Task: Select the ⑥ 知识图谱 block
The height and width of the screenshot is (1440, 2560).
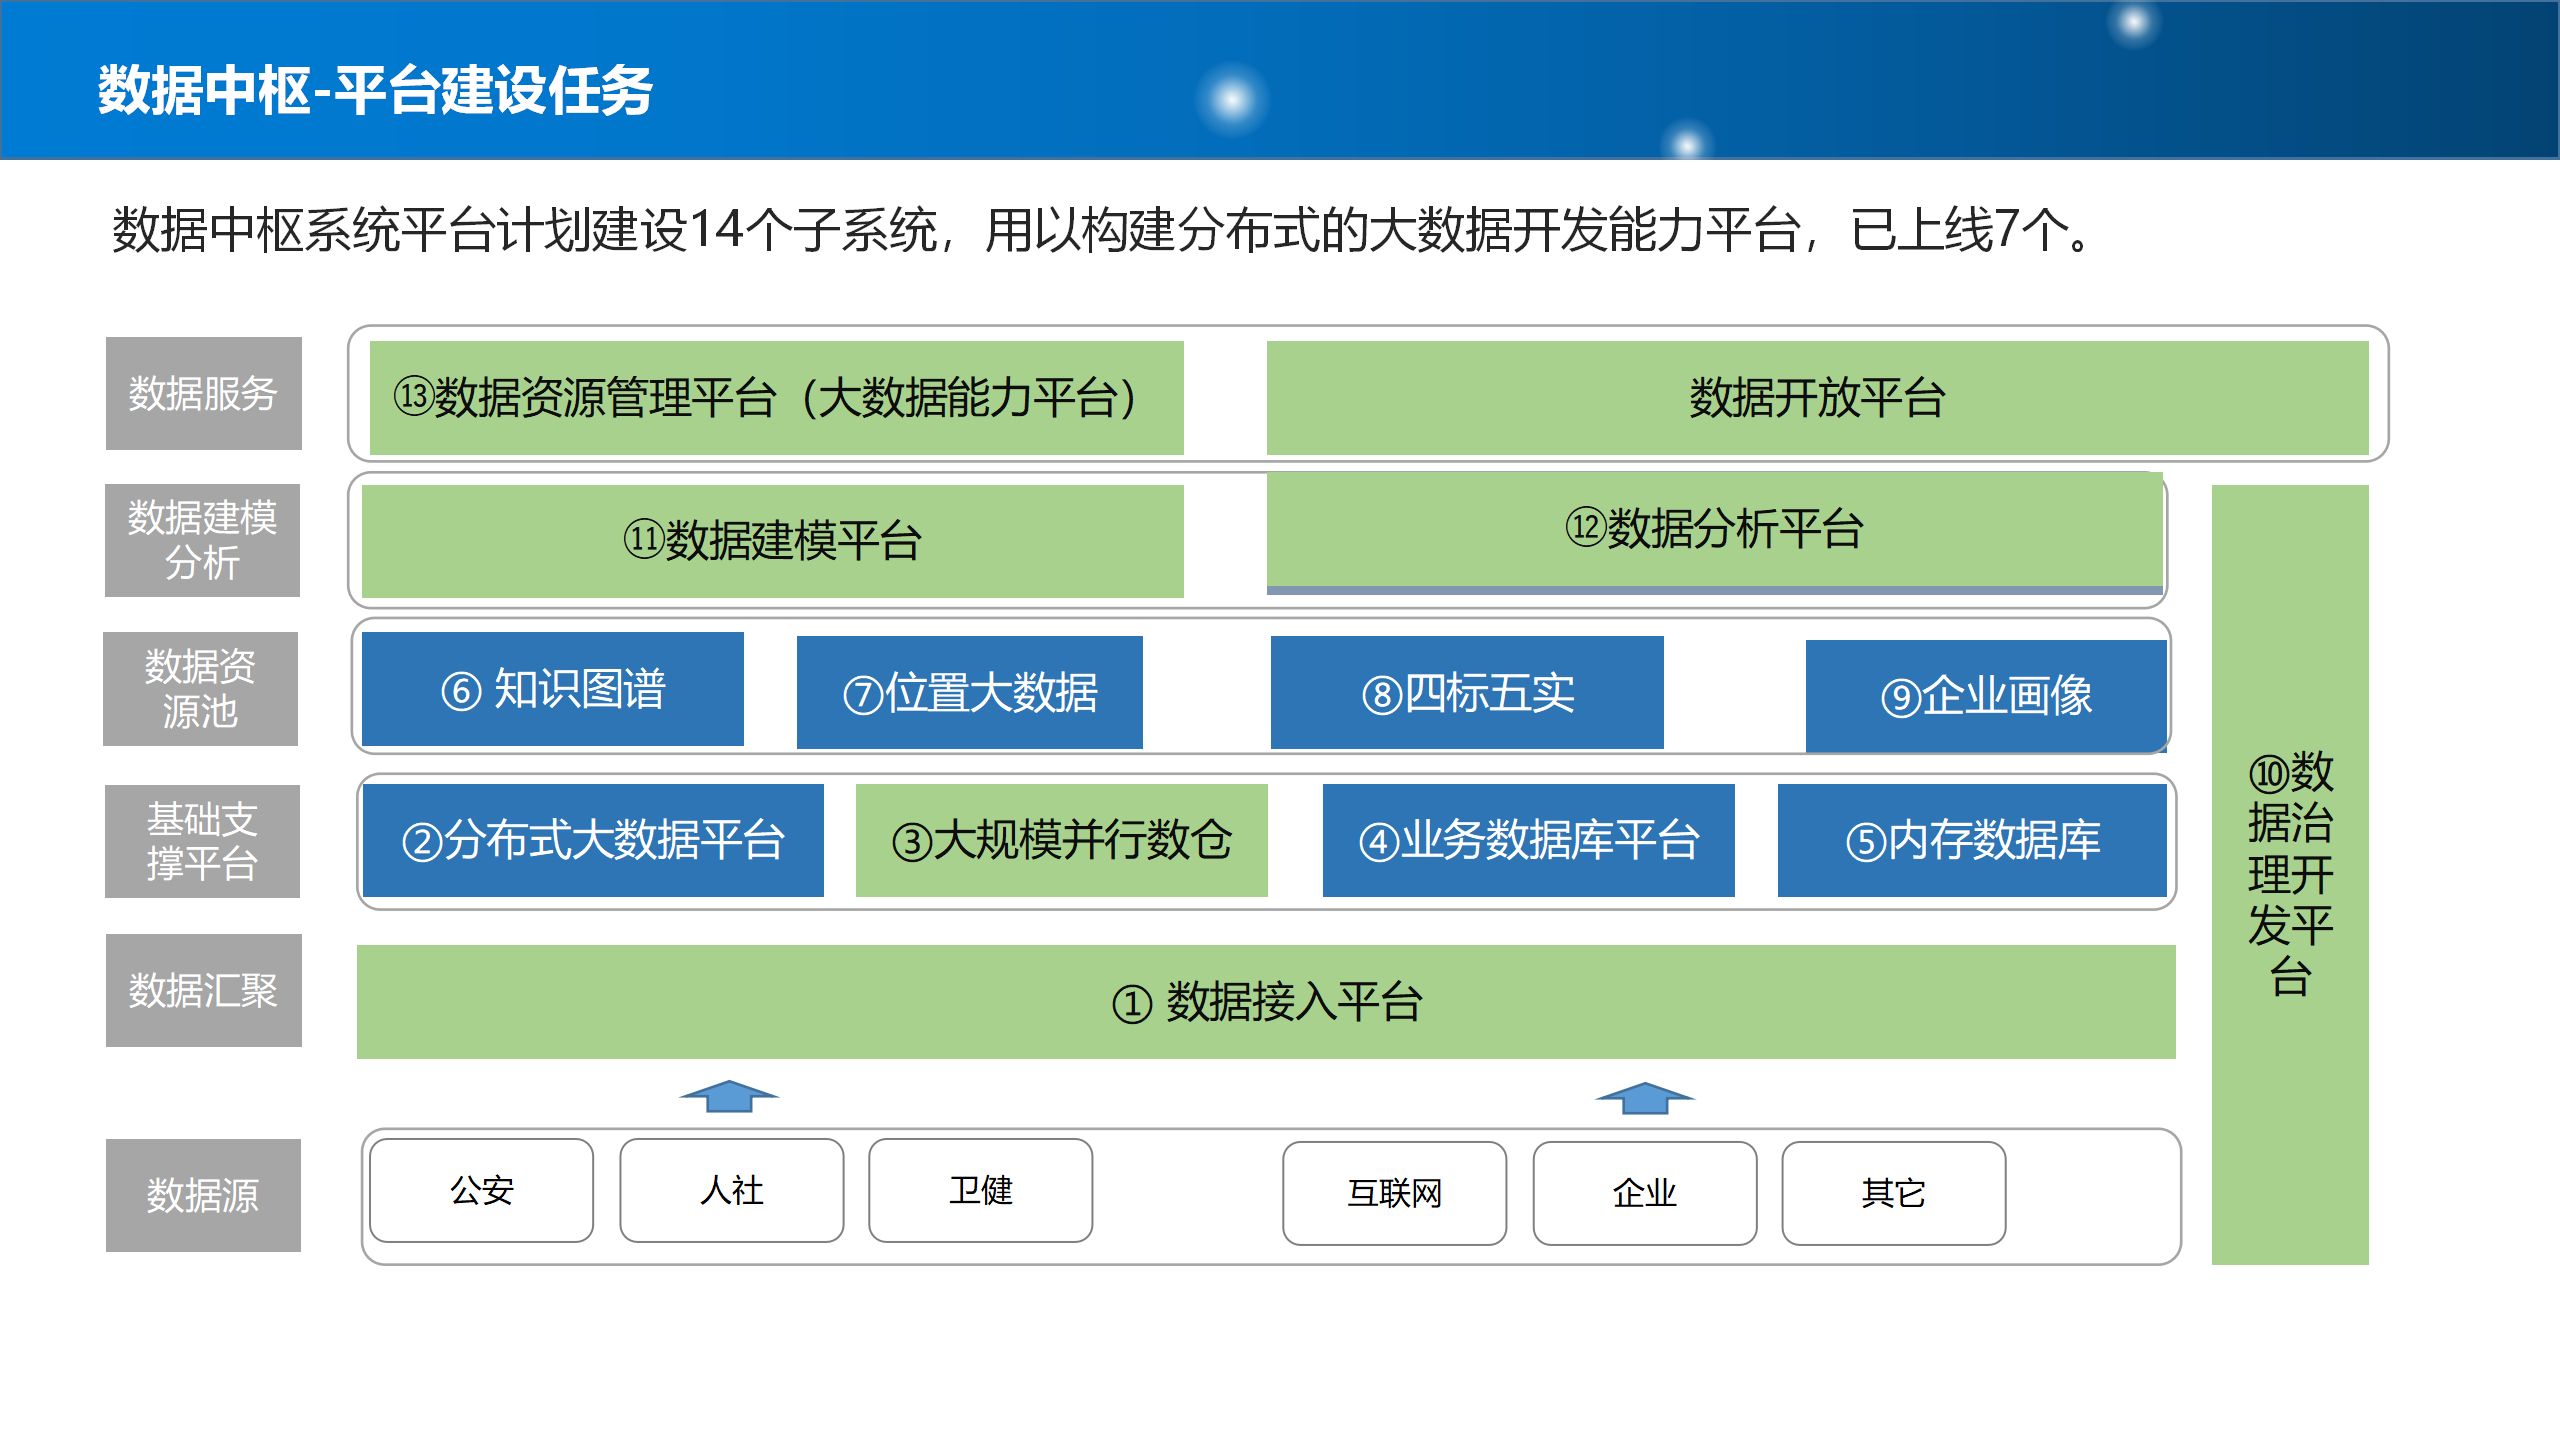Action: pyautogui.click(x=553, y=689)
